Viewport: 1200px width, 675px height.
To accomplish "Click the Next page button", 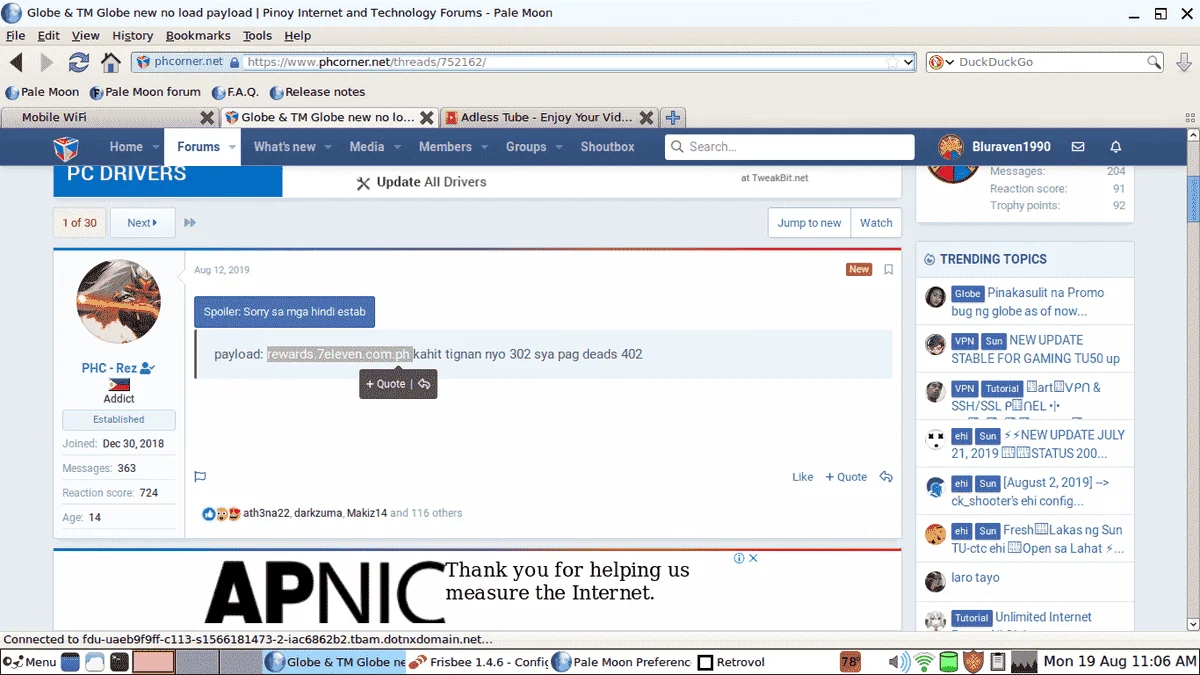I will tap(143, 223).
